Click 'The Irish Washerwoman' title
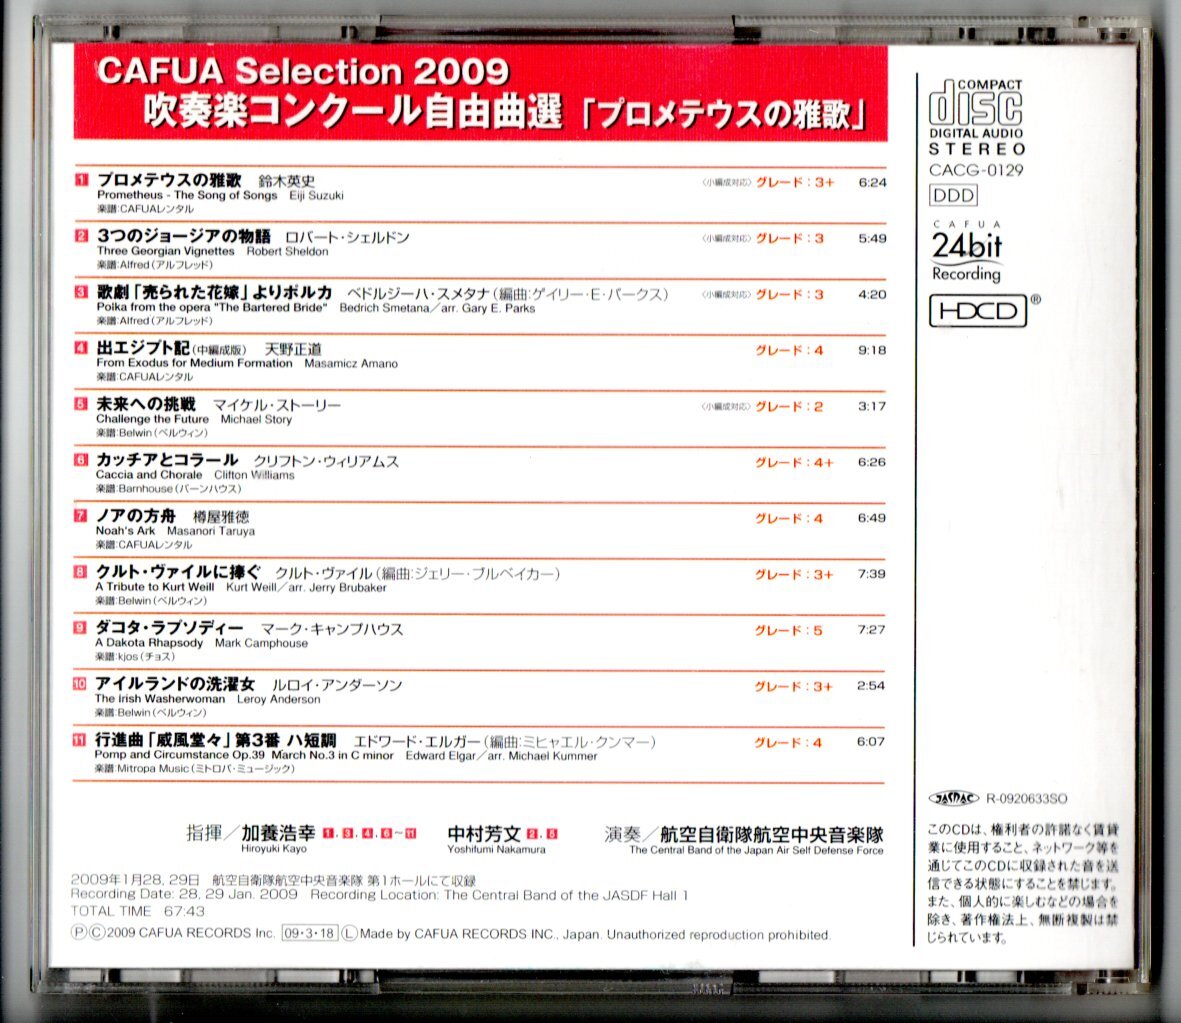Image resolution: width=1181 pixels, height=1023 pixels. [x=160, y=698]
